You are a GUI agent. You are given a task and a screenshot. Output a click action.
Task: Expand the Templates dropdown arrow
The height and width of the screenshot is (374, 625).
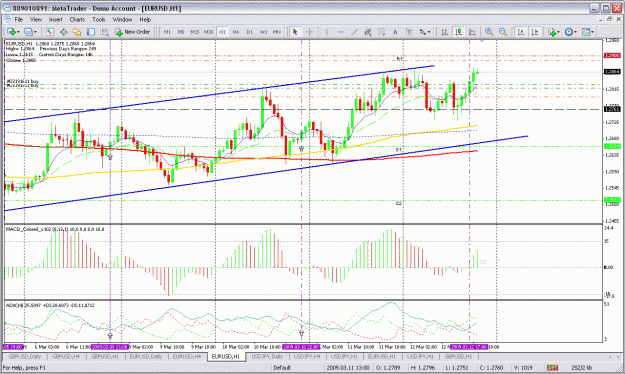point(592,32)
